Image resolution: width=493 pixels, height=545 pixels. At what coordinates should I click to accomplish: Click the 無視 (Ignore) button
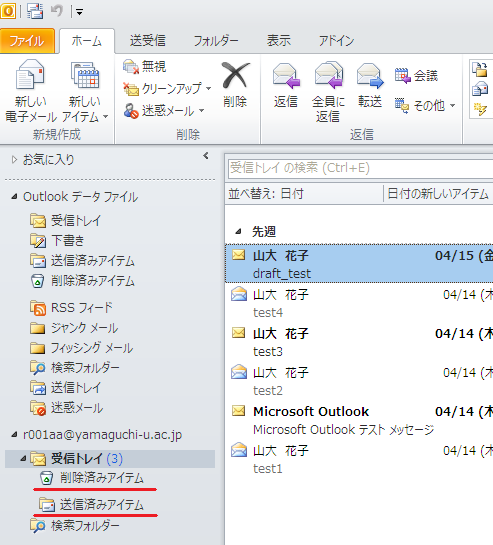pyautogui.click(x=145, y=66)
